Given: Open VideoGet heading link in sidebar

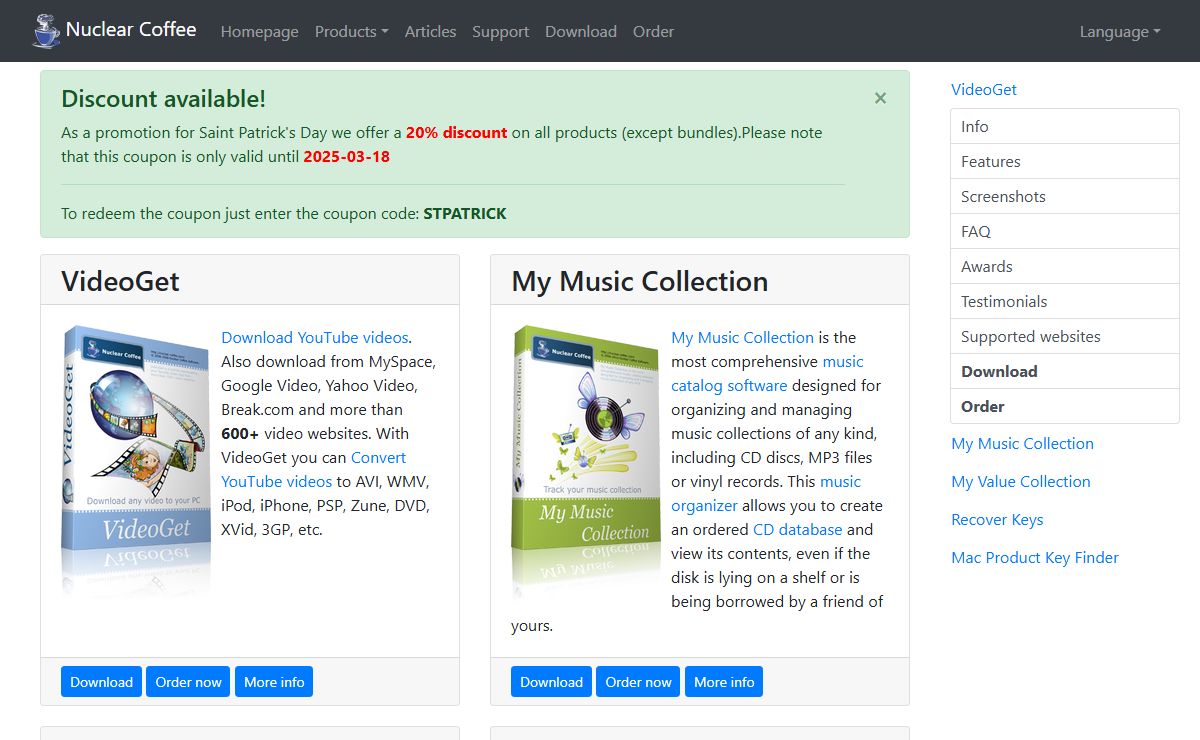Looking at the screenshot, I should (x=984, y=89).
